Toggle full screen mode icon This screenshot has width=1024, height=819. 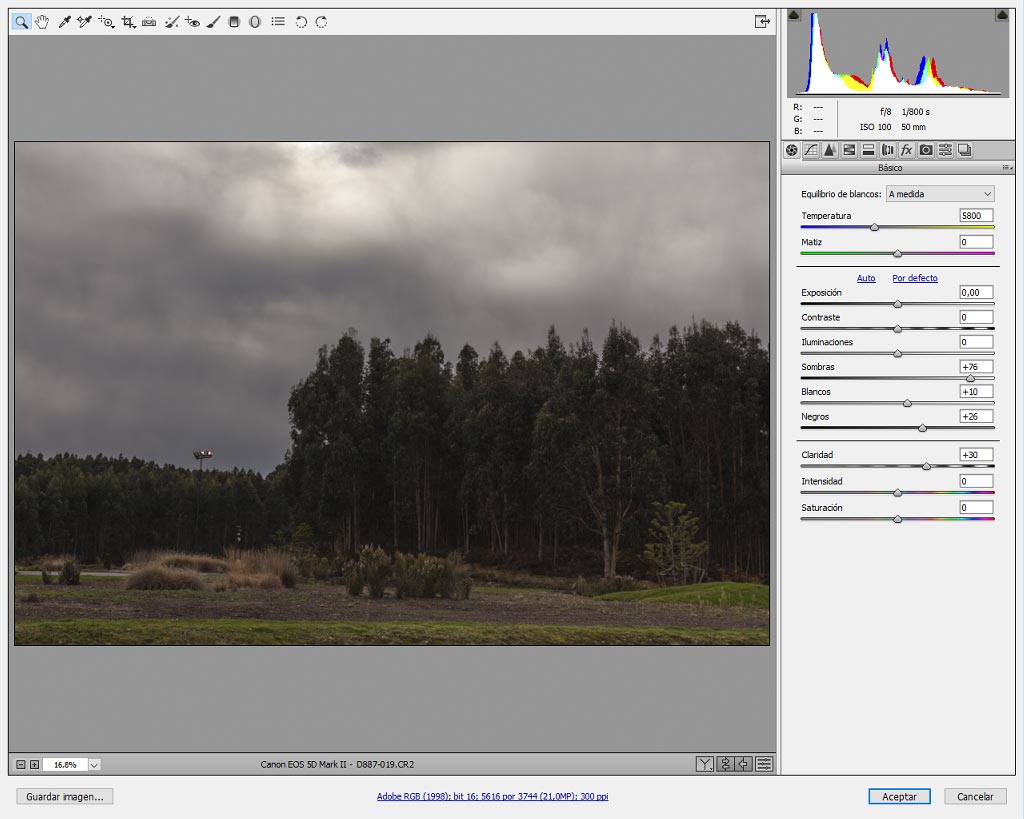tap(762, 22)
